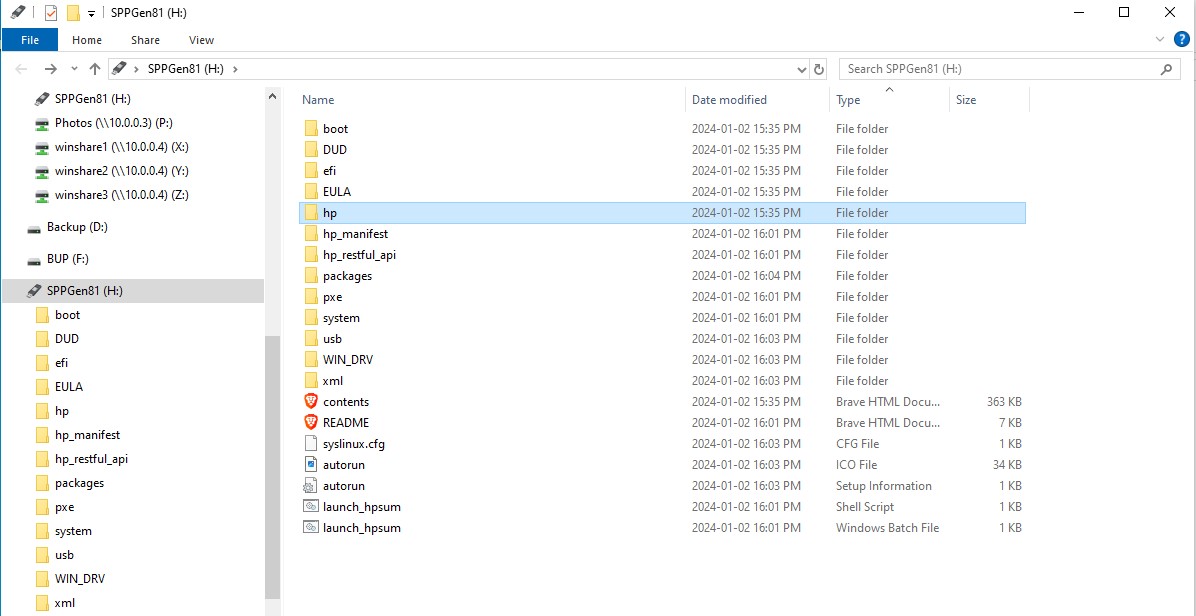Go forward with the Forward arrow
The width and height of the screenshot is (1196, 616).
coord(50,69)
